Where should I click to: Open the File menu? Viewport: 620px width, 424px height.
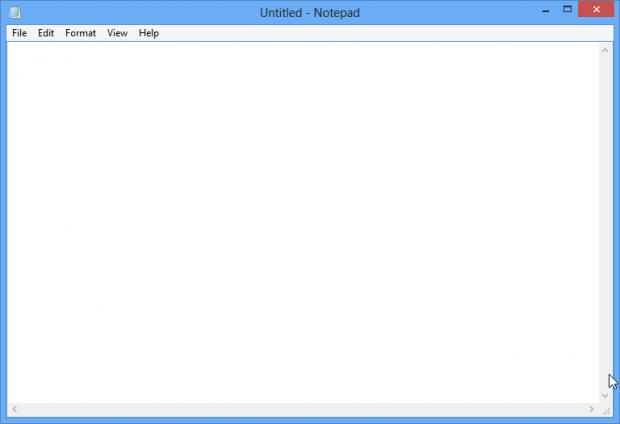coord(19,33)
